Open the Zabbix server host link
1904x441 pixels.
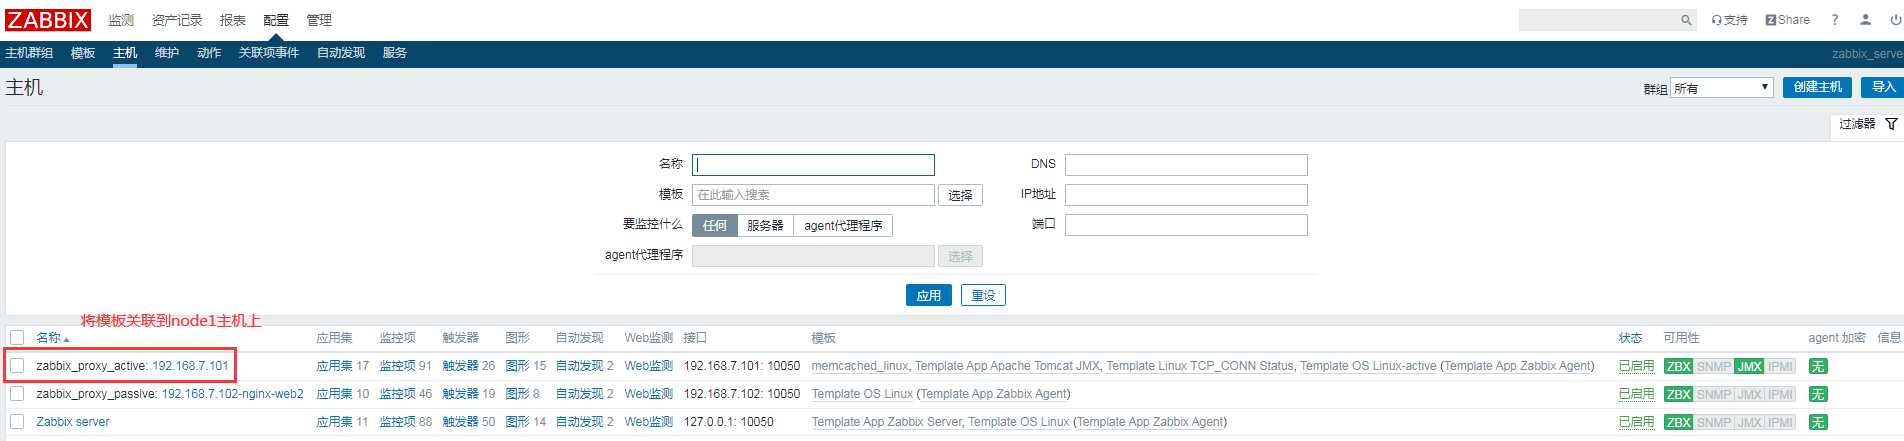73,422
